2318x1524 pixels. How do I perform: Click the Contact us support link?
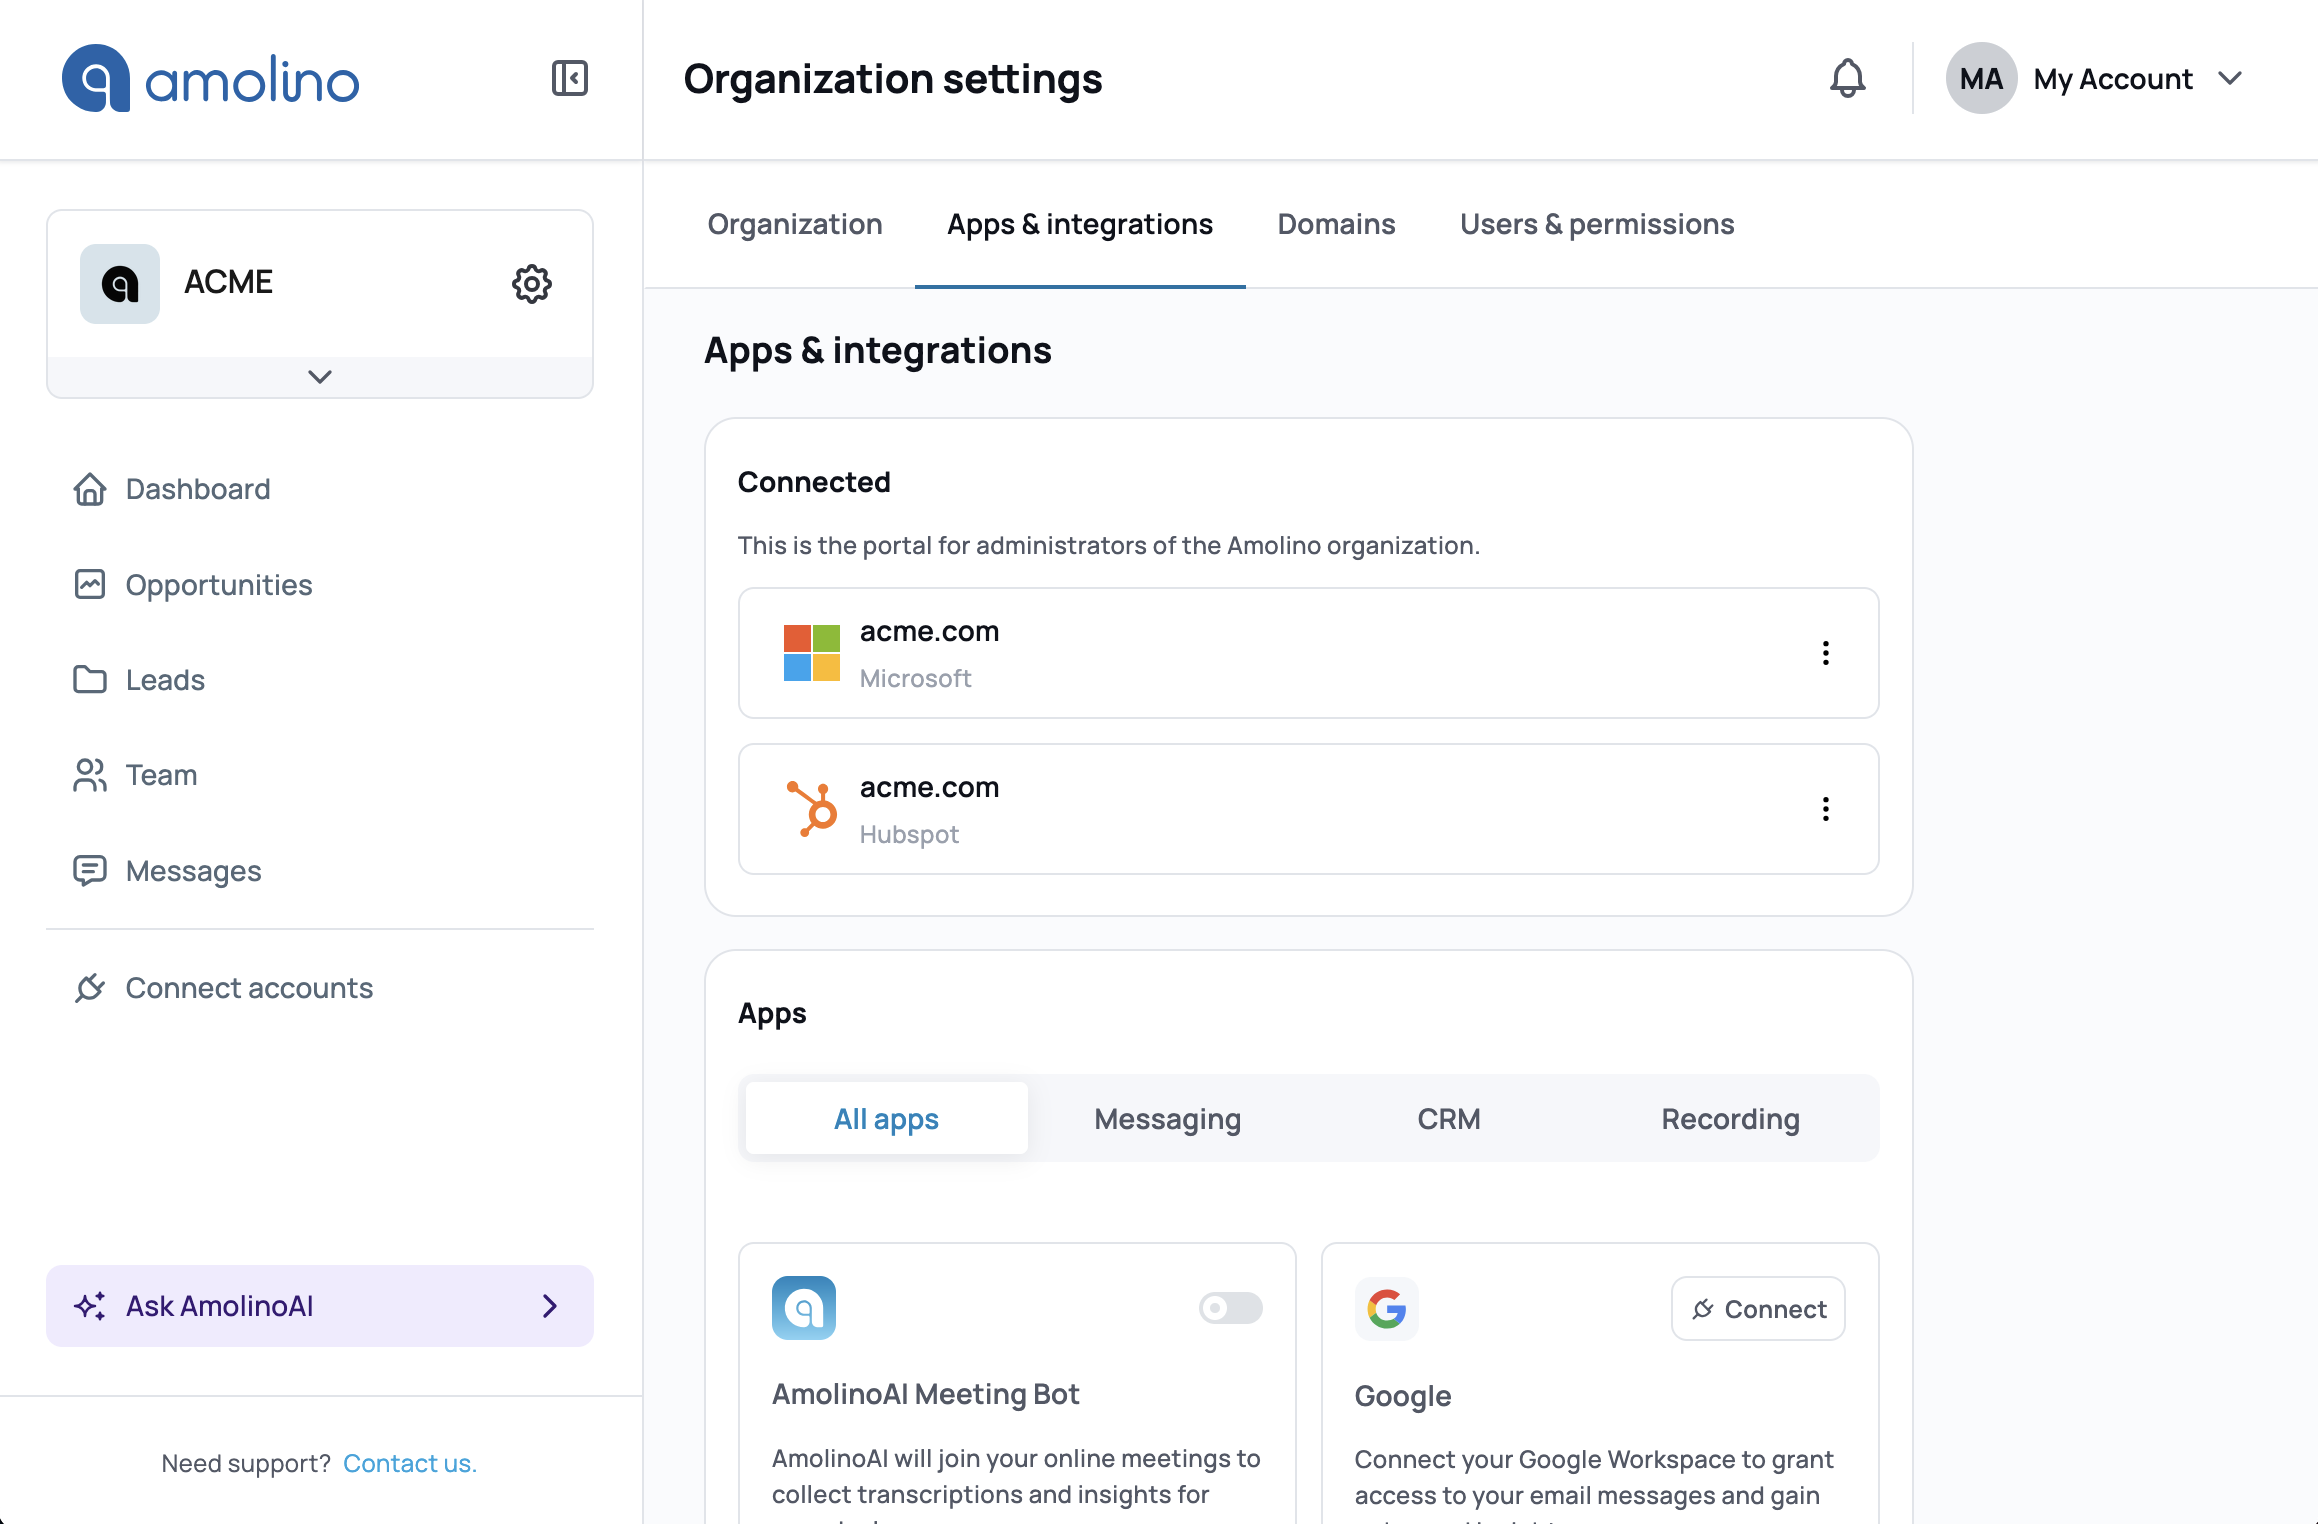410,1462
